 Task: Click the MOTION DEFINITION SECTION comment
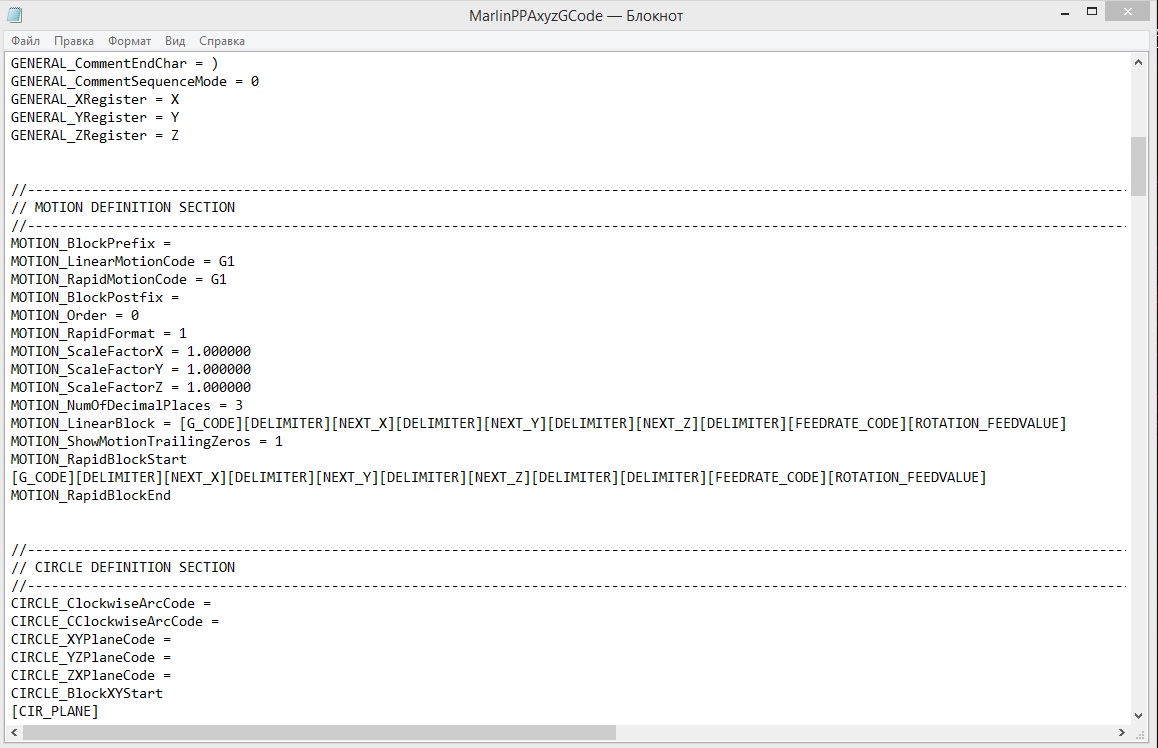pyautogui.click(x=123, y=207)
